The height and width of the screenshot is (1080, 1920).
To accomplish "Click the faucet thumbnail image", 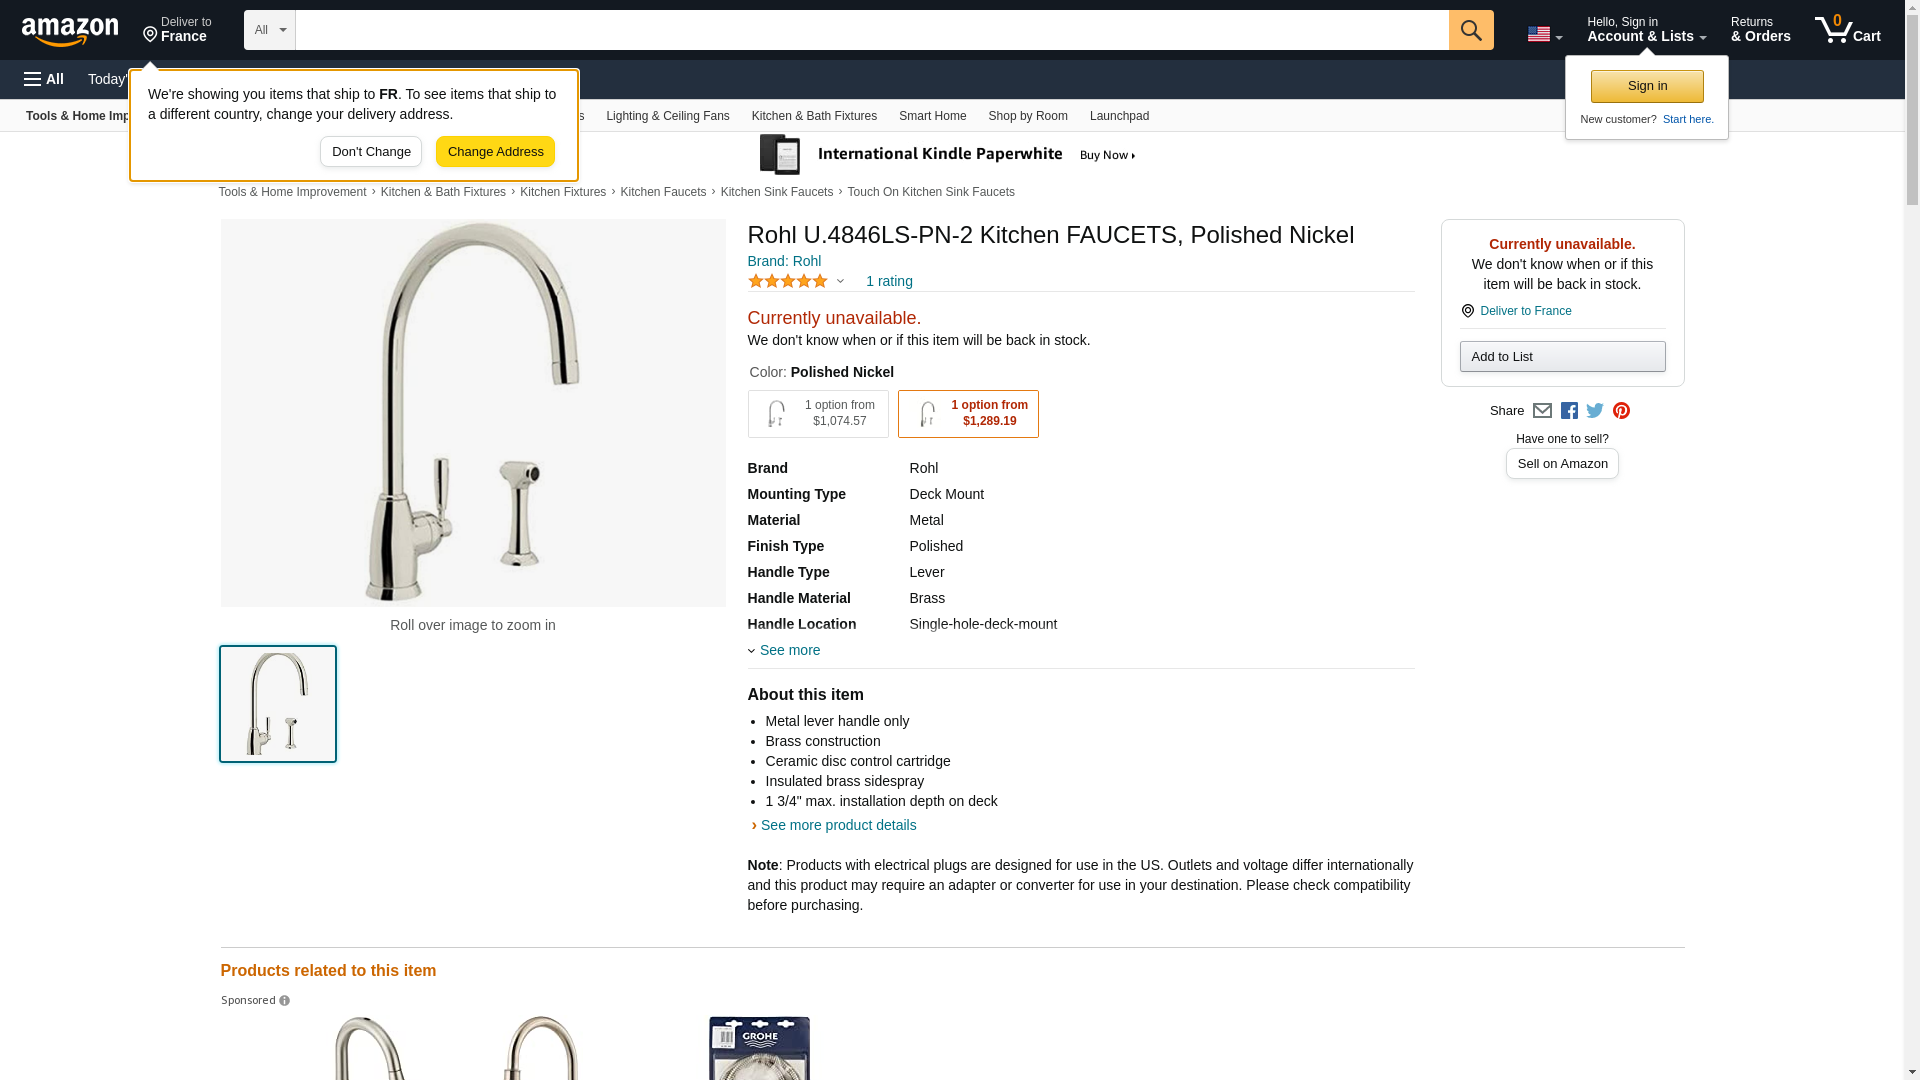I will tap(278, 704).
